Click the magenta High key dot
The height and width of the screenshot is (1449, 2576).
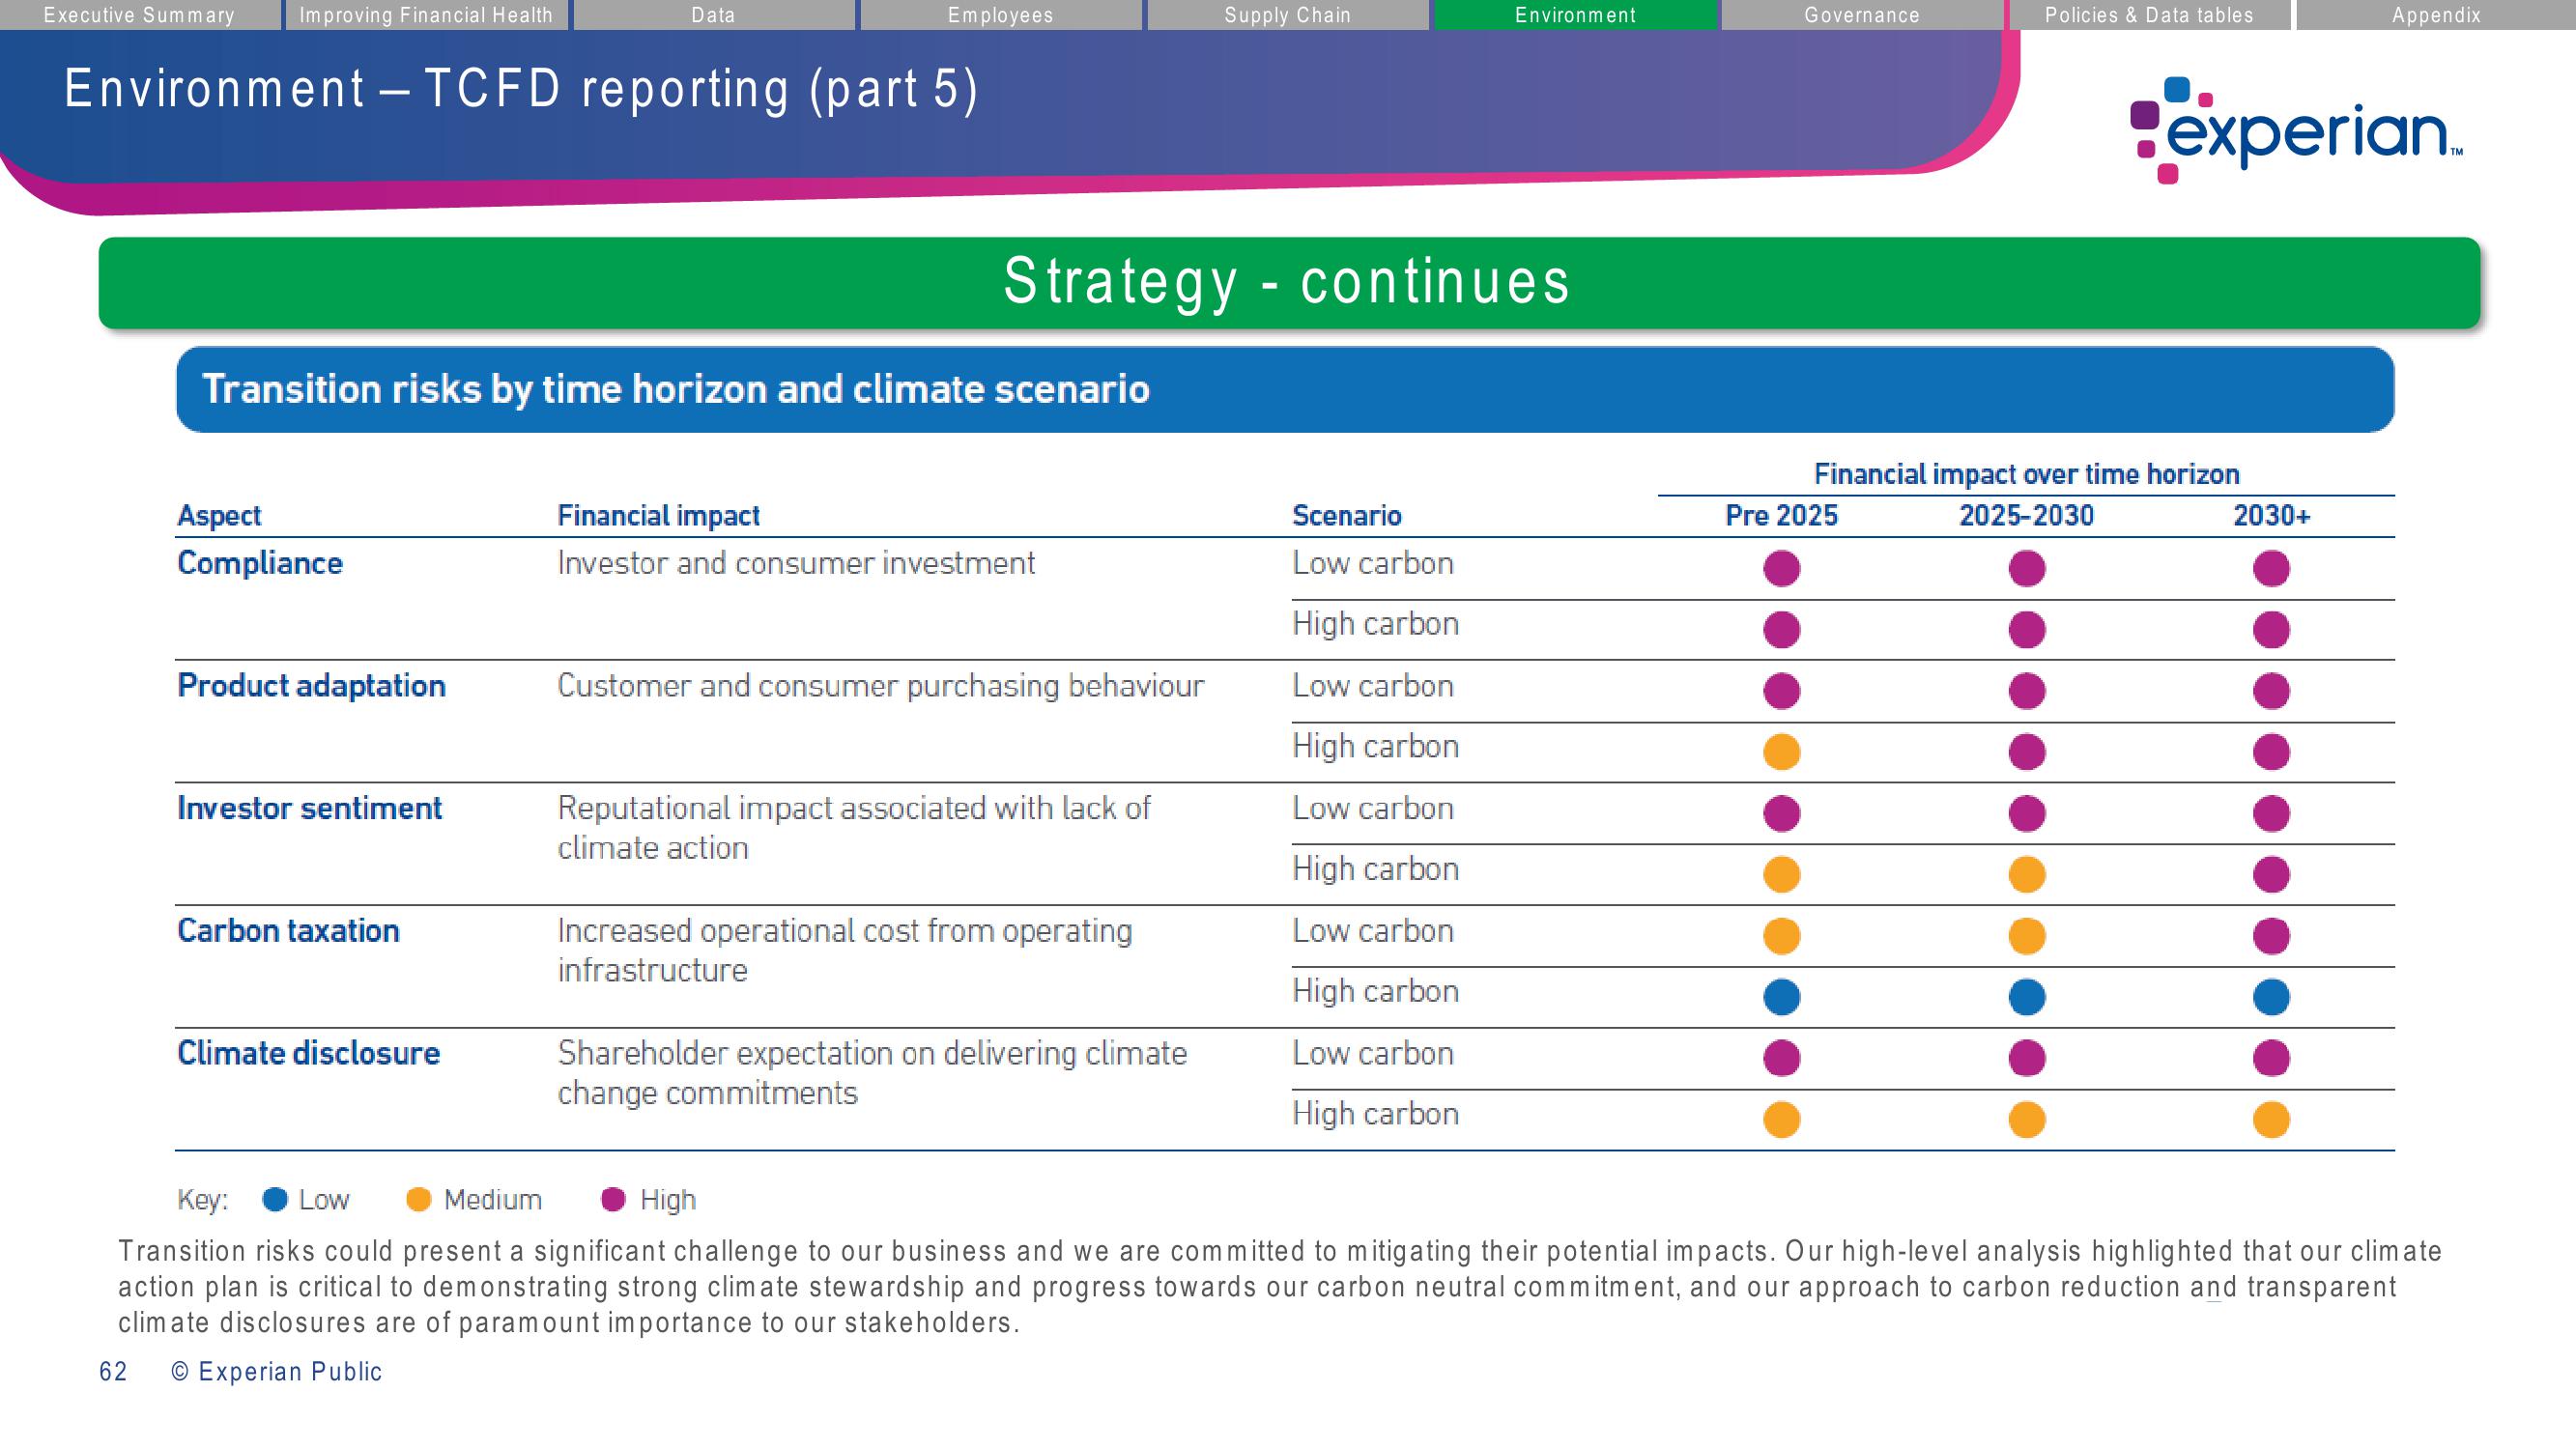[x=613, y=1199]
